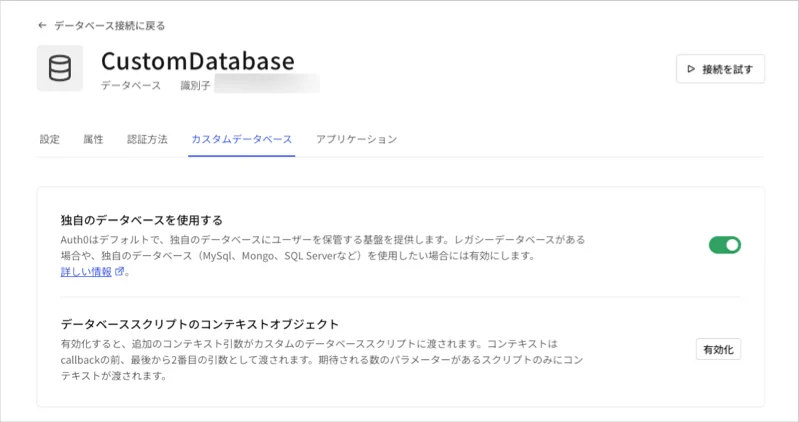799x422 pixels.
Task: Switch to the 属性 tab
Action: click(93, 139)
